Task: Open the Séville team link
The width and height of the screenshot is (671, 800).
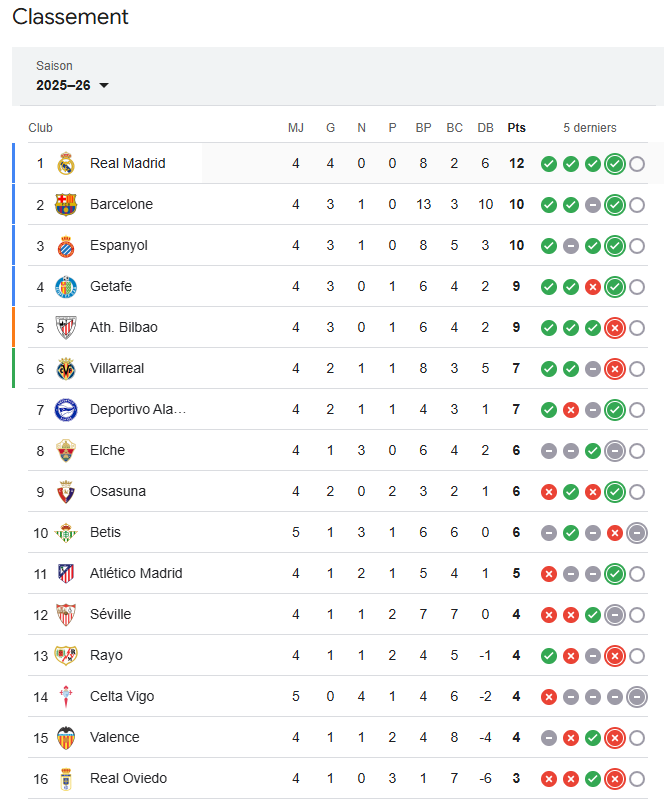Action: tap(110, 614)
